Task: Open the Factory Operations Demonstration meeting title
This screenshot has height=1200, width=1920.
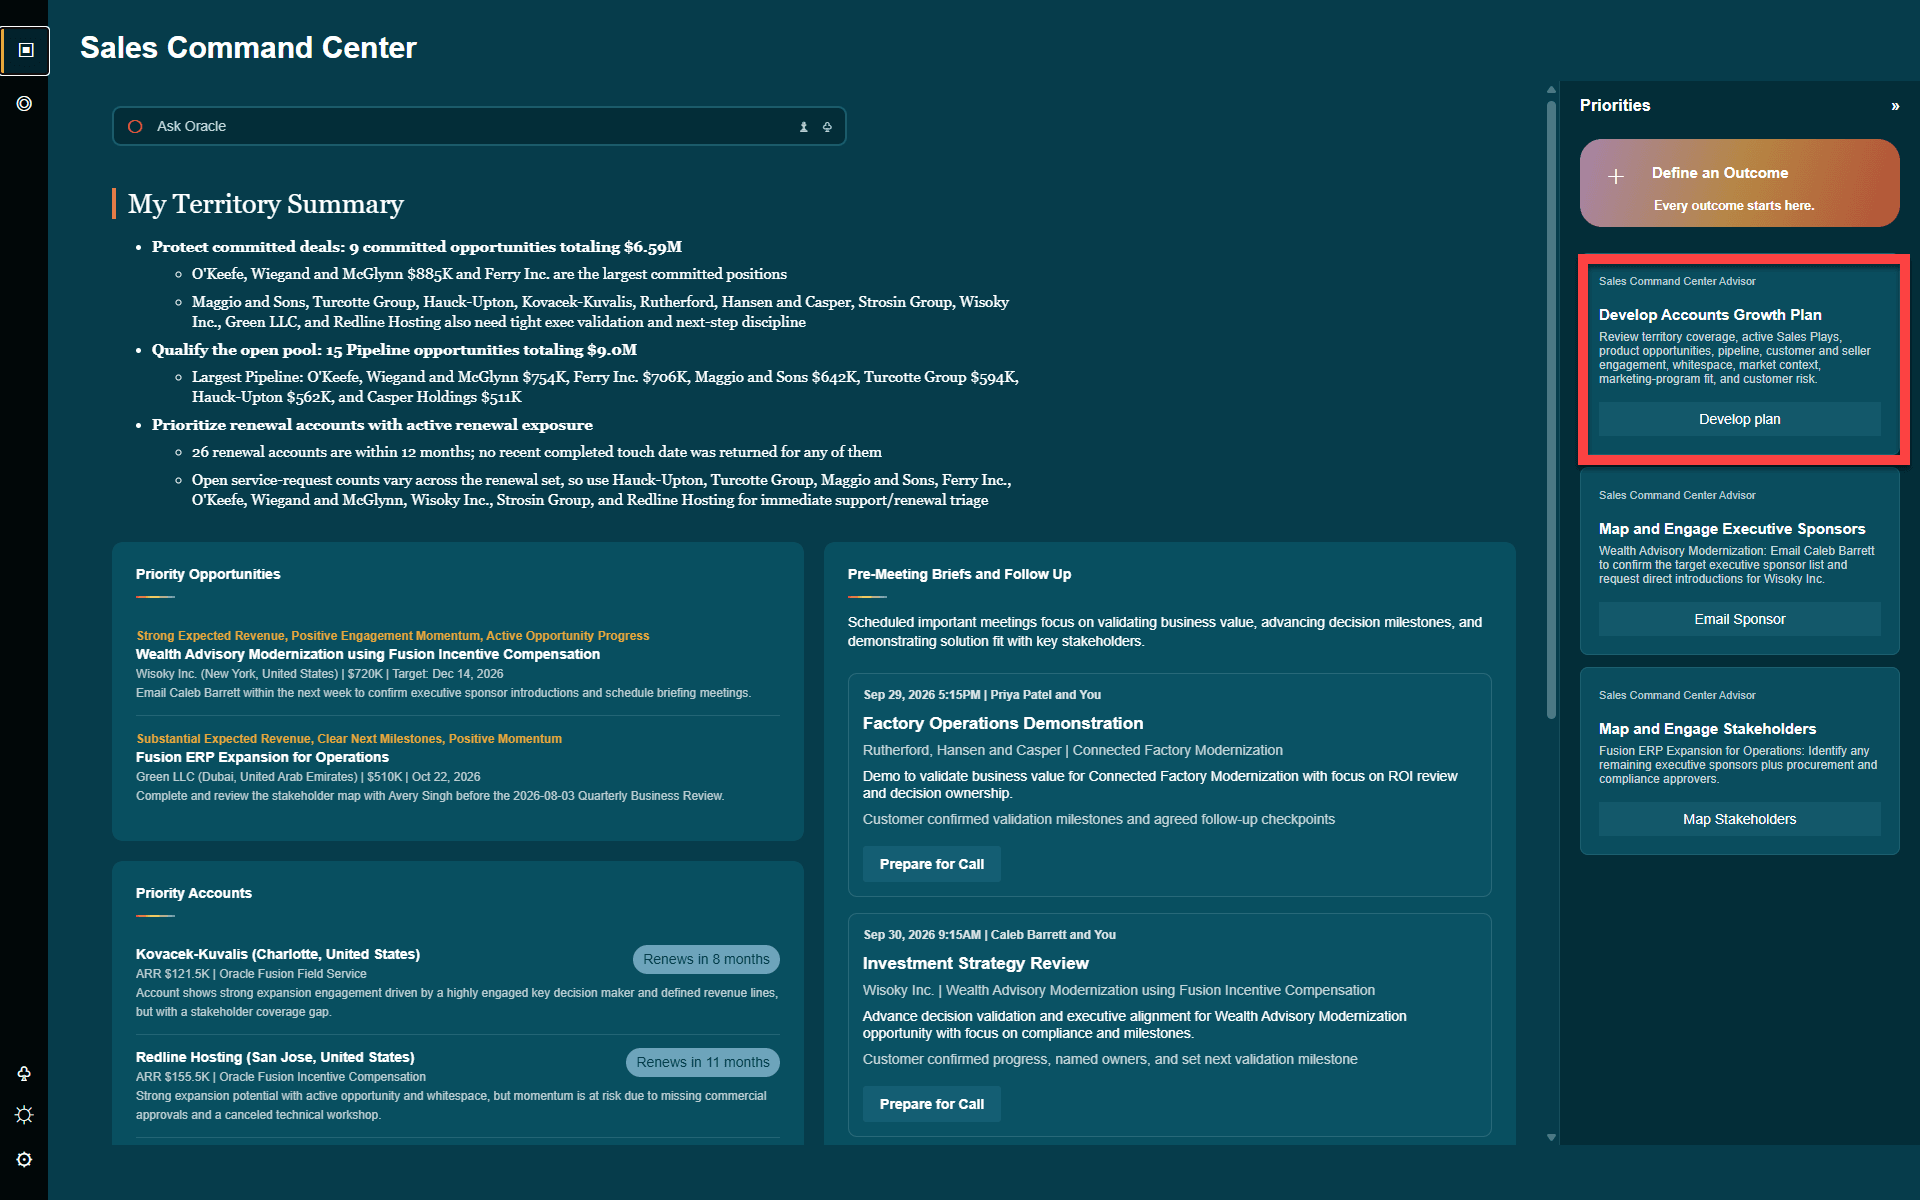Action: 1003,723
